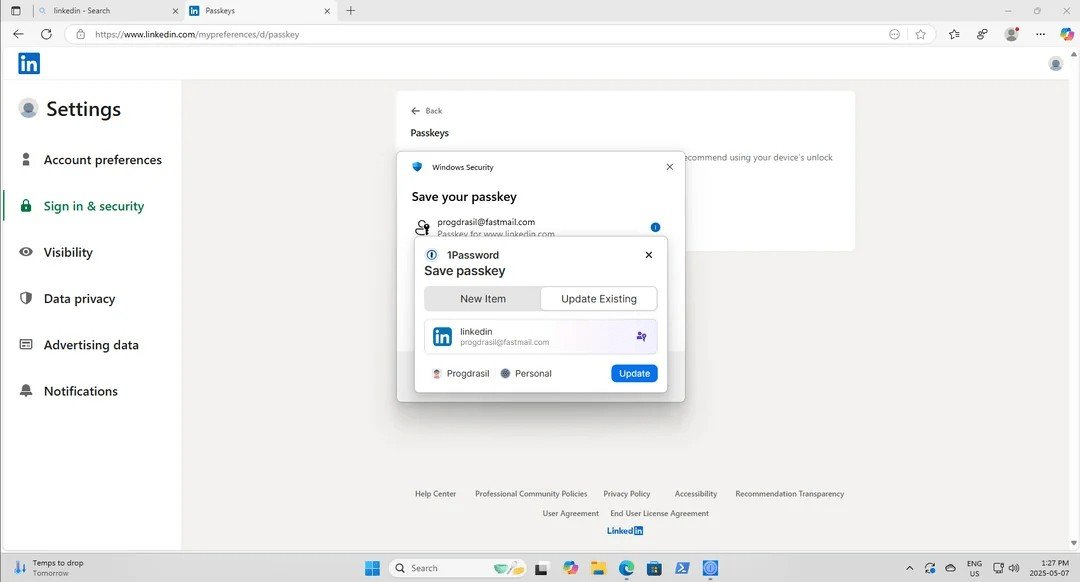Screen dimensions: 1080x582
Task: Open Microsoft Edge from the taskbar
Action: tap(626, 568)
